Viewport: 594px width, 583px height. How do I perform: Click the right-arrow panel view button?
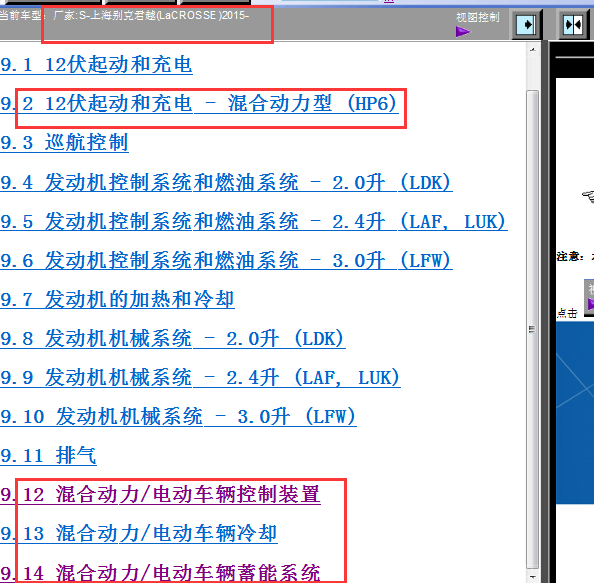(x=527, y=25)
